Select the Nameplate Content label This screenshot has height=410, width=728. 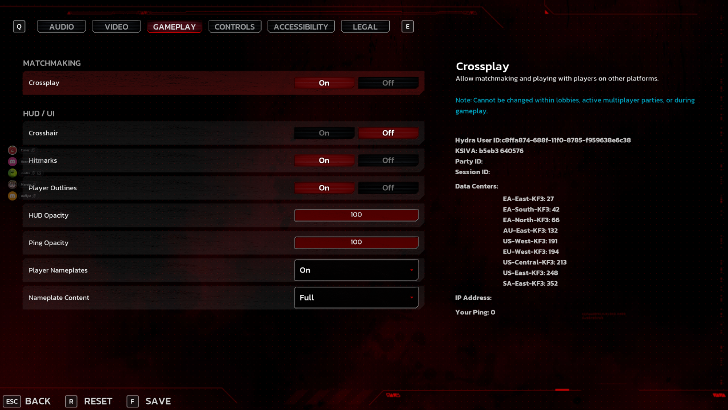click(x=58, y=298)
